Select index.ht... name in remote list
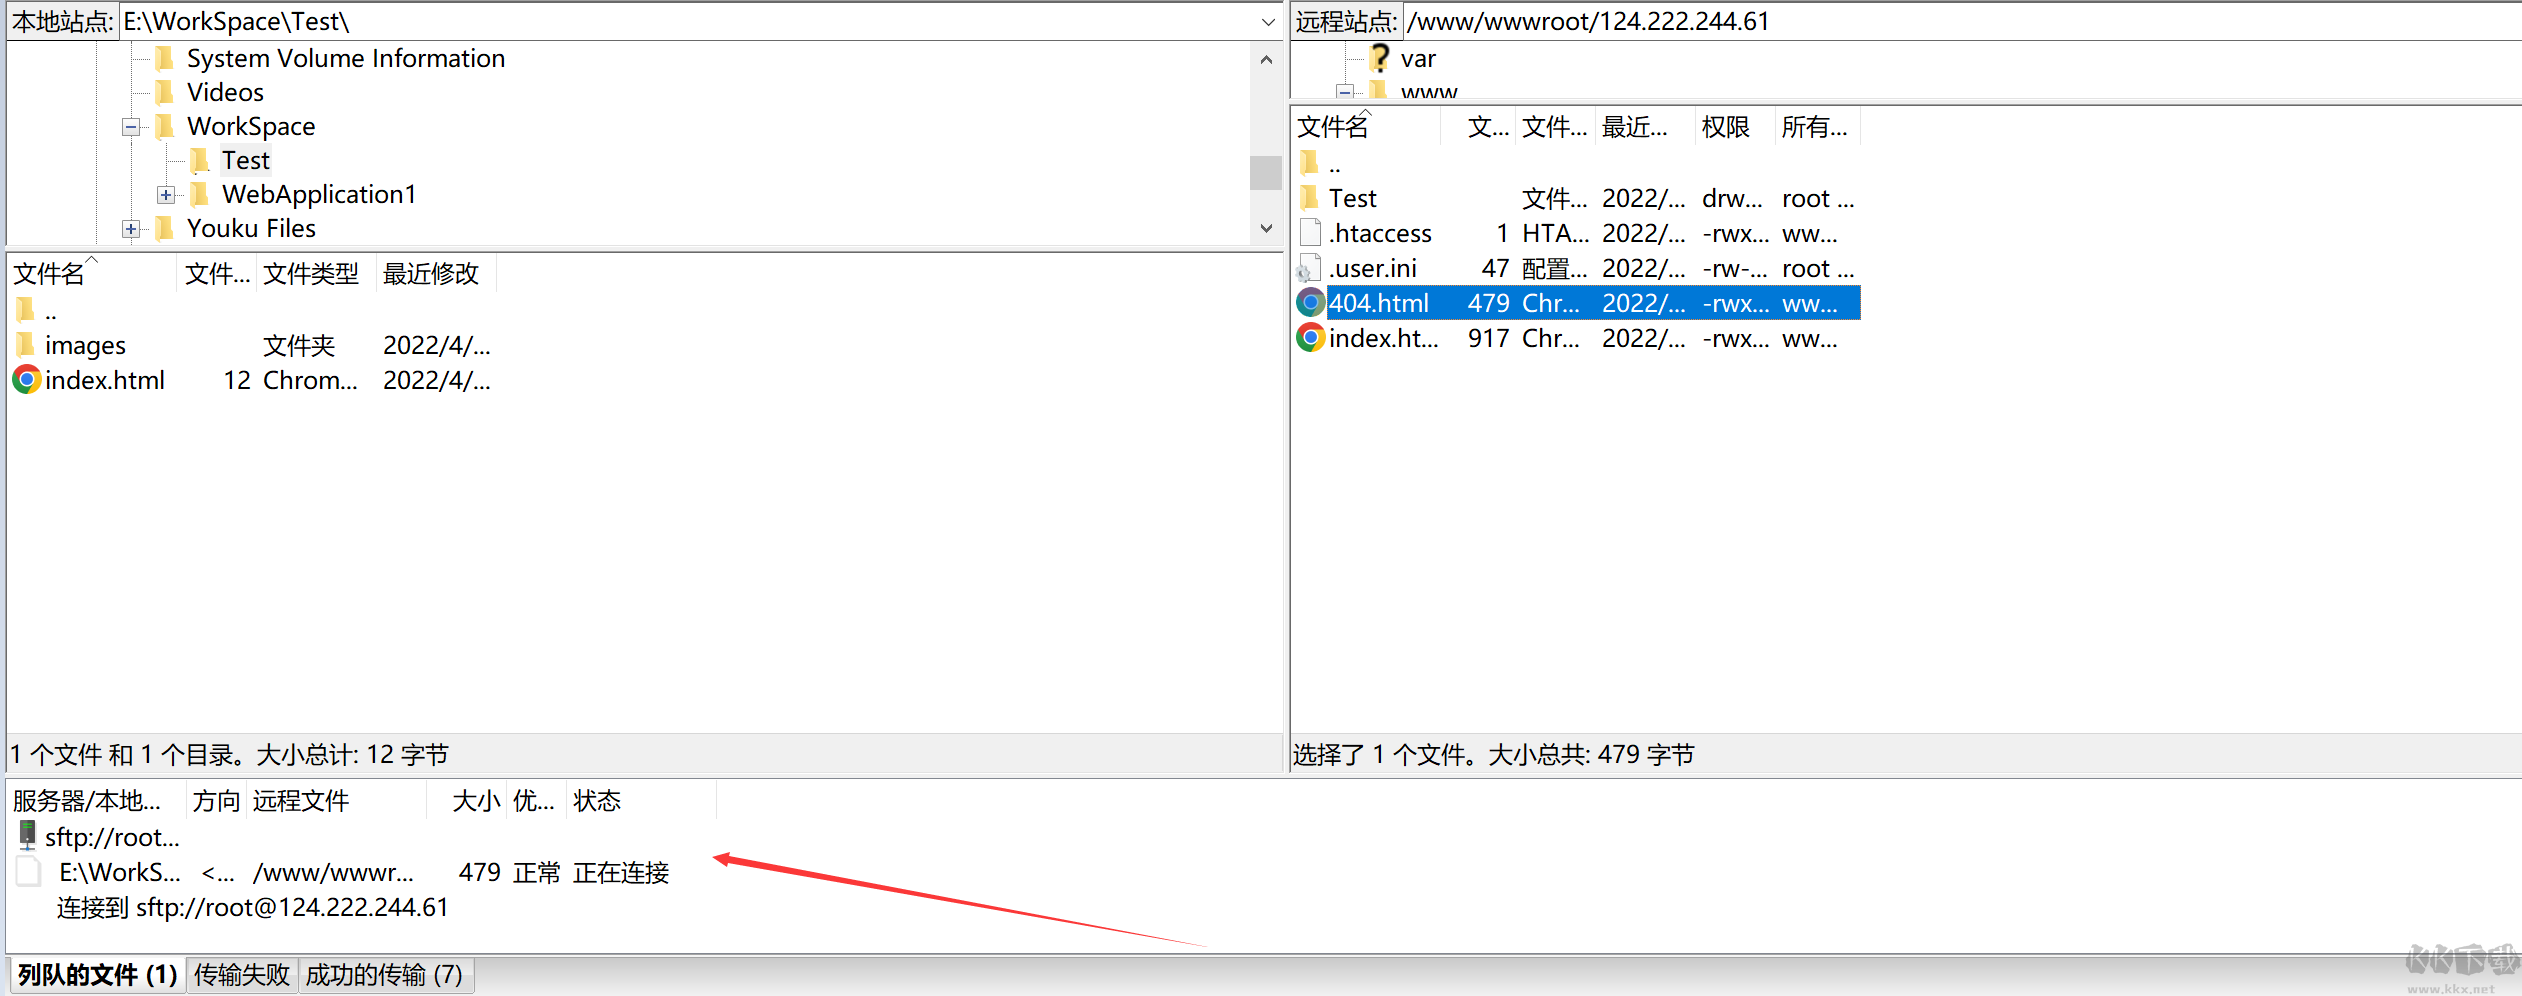 pyautogui.click(x=1384, y=338)
